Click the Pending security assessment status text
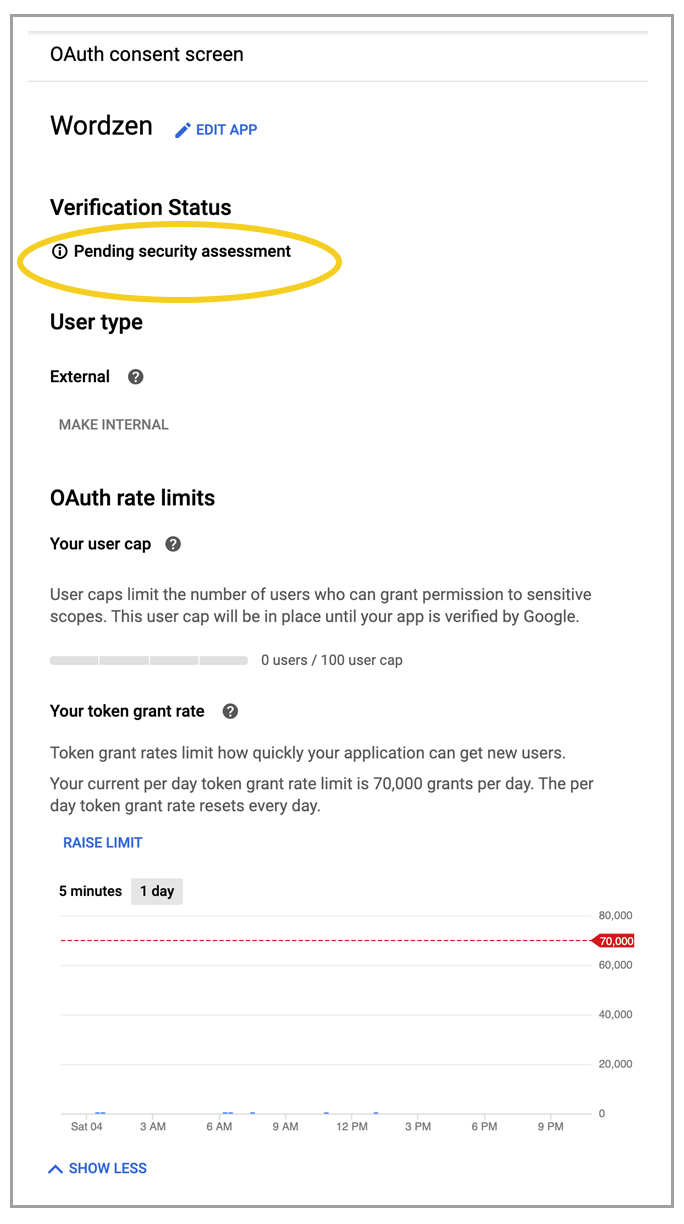This screenshot has height=1224, width=684. pyautogui.click(x=182, y=251)
